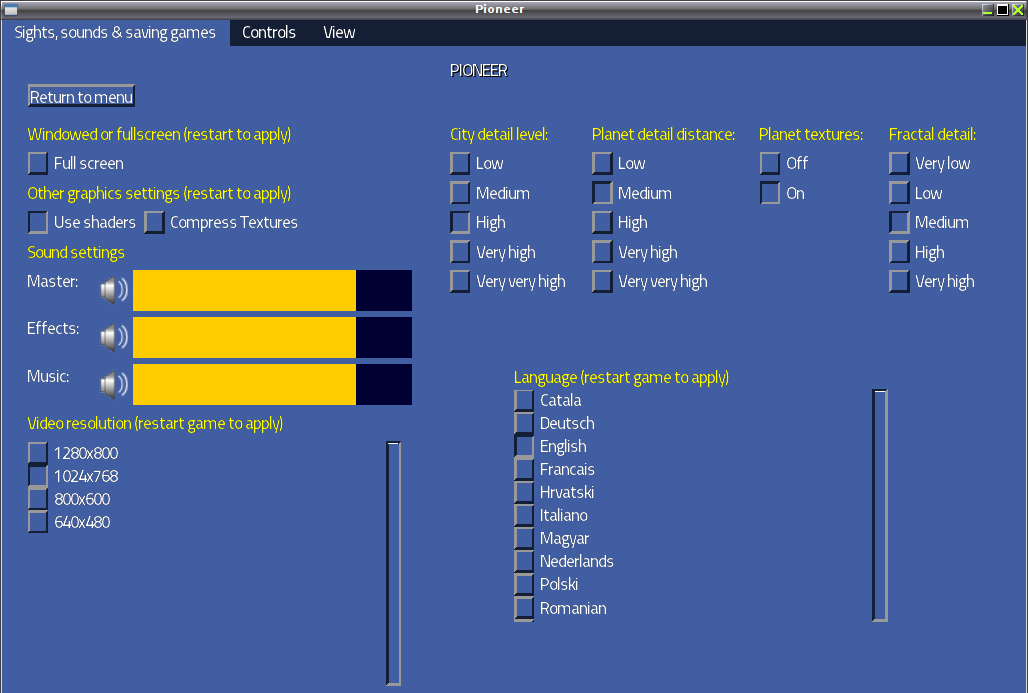
Task: Choose Polski as the language
Action: [x=524, y=584]
